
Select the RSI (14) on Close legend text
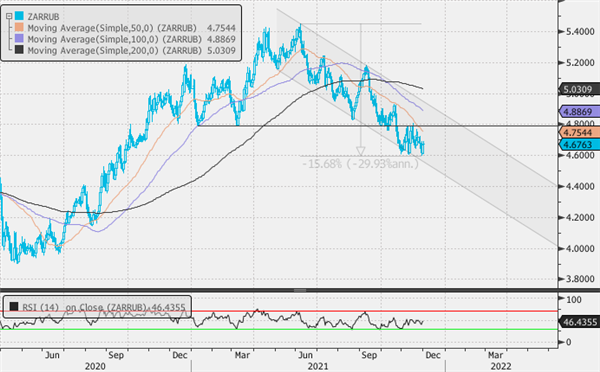(x=104, y=307)
